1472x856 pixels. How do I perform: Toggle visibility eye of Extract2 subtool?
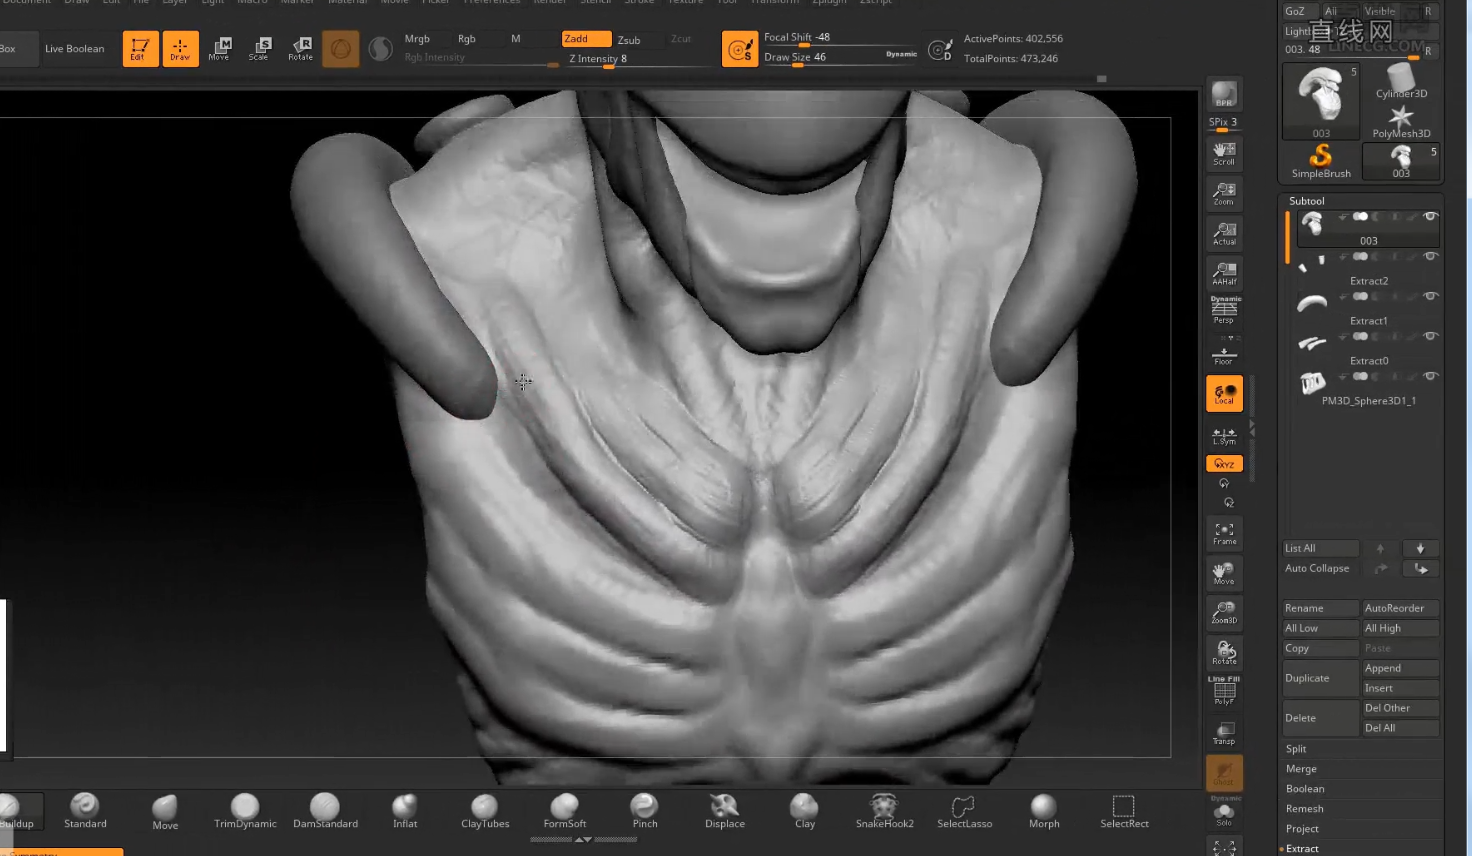click(x=1430, y=256)
